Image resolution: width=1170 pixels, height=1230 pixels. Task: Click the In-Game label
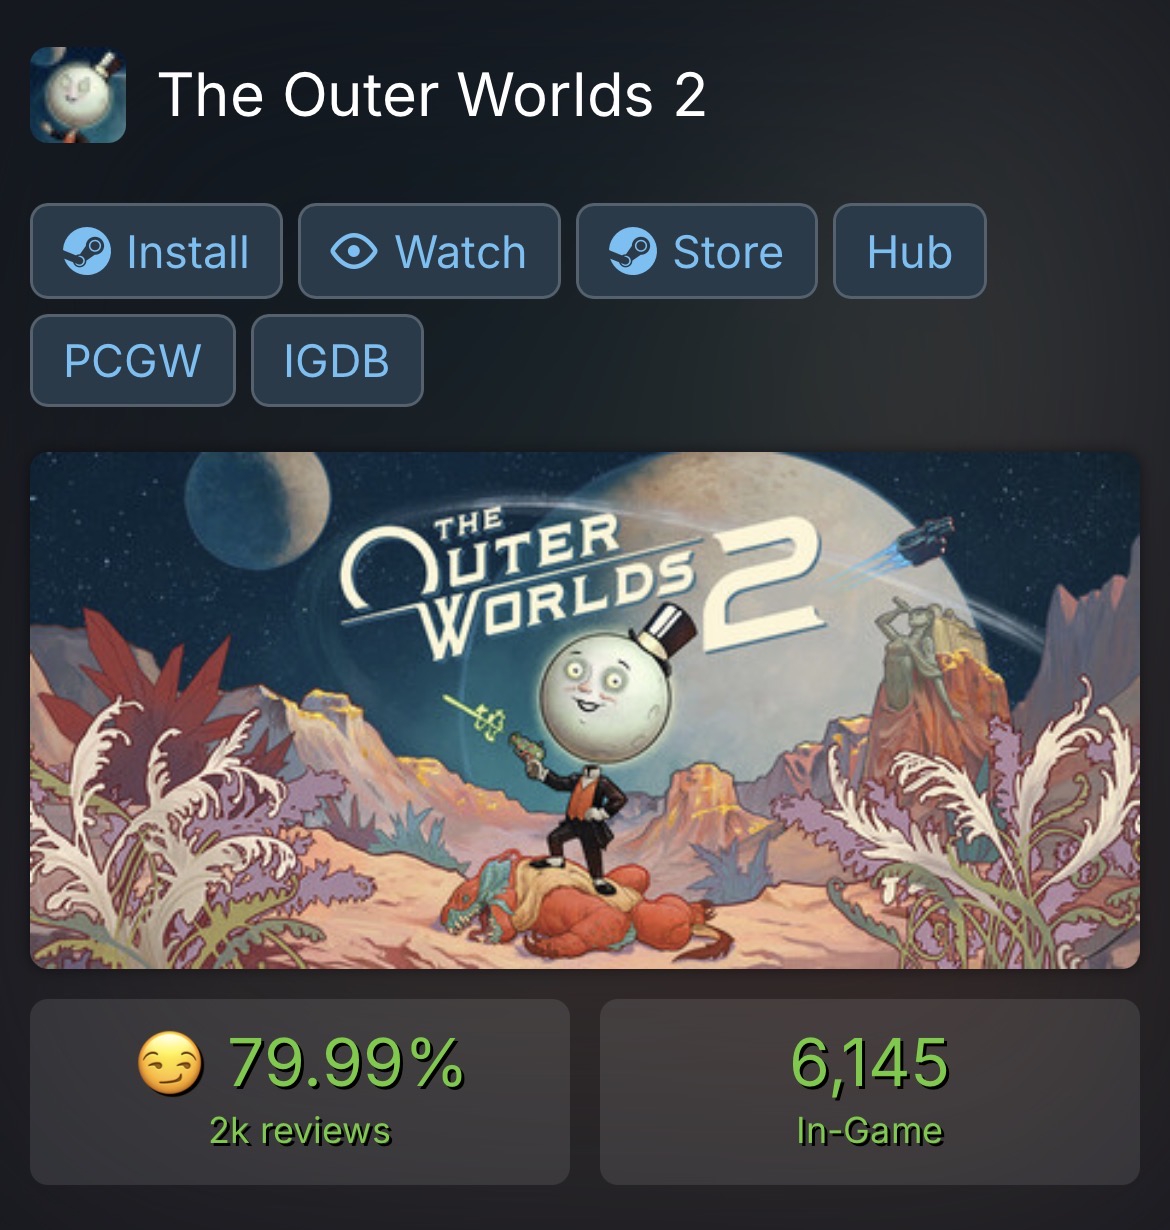coord(869,1131)
